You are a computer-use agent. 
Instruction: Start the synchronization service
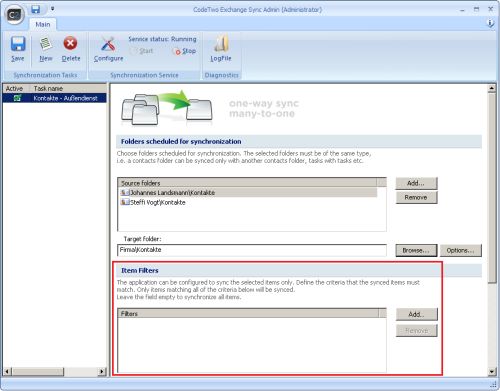pyautogui.click(x=142, y=51)
